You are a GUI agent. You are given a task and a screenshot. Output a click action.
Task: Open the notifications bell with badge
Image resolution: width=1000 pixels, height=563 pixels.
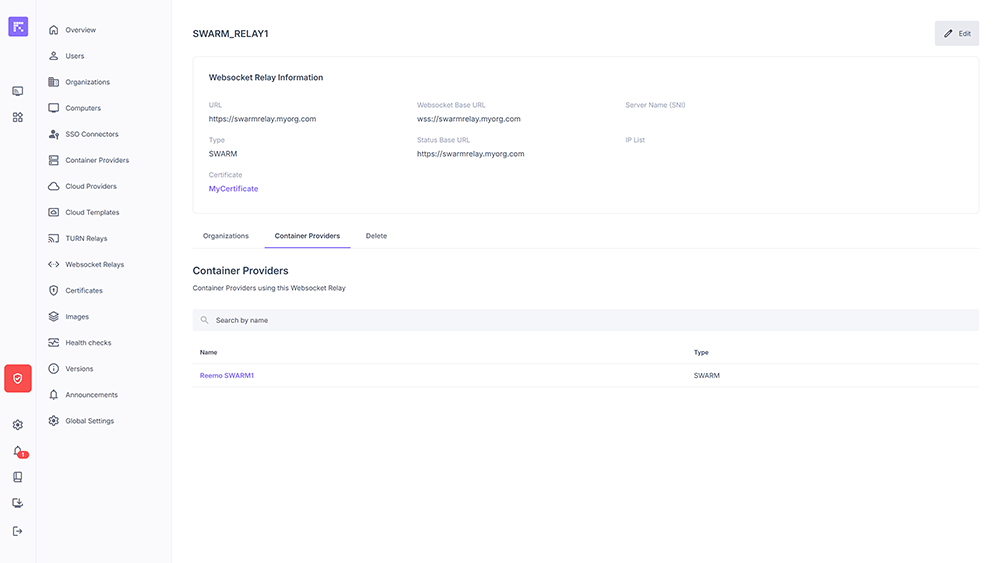(18, 451)
